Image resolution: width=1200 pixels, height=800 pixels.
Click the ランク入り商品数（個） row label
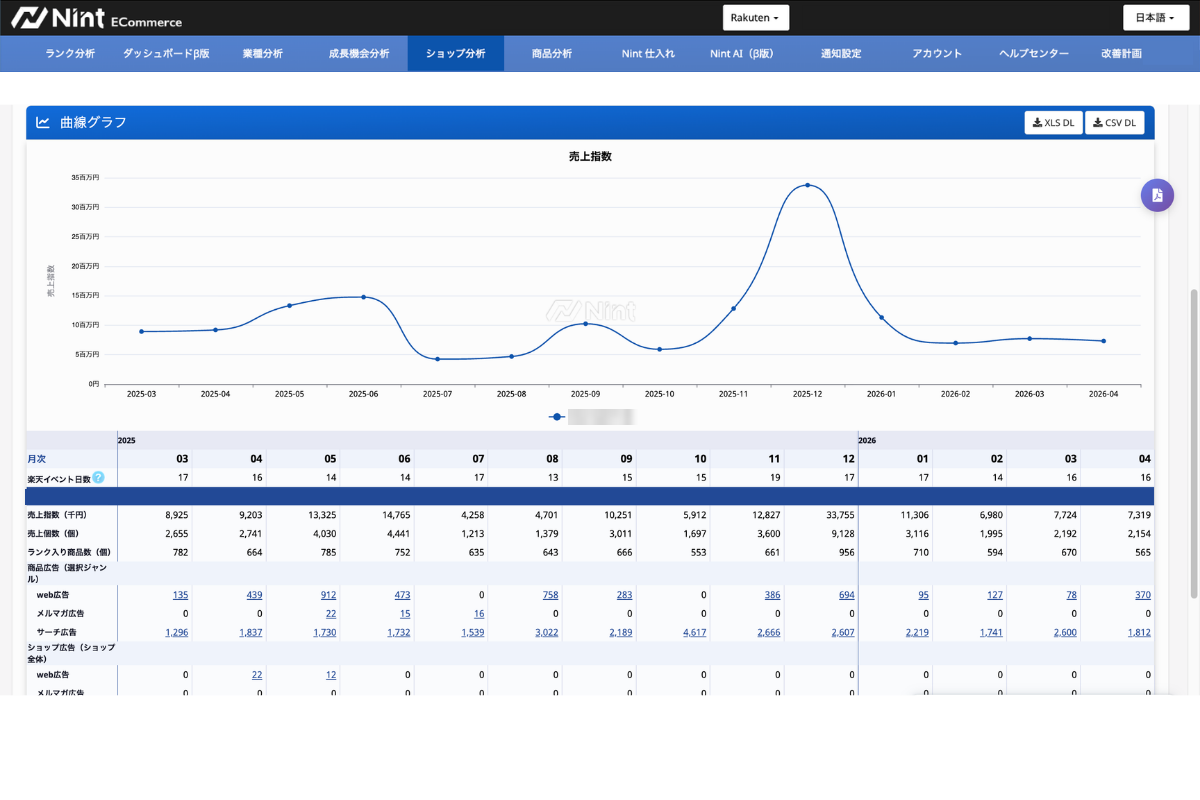click(68, 551)
